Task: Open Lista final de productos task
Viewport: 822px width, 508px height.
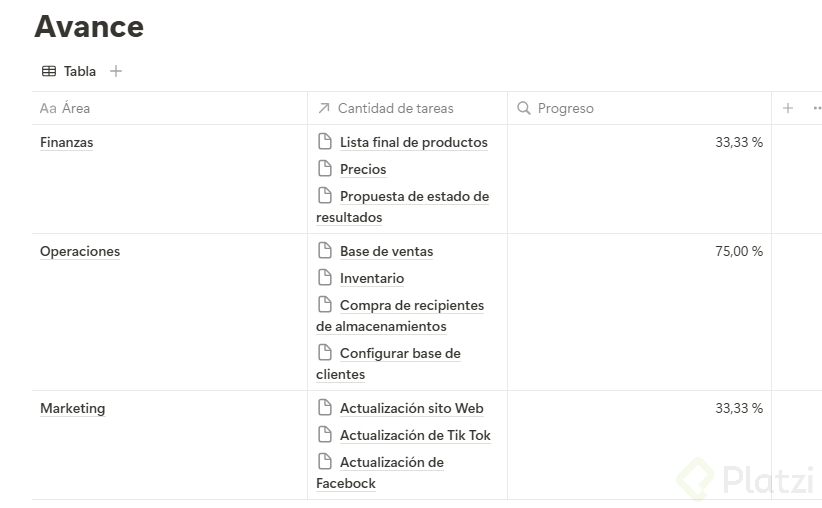Action: click(413, 142)
